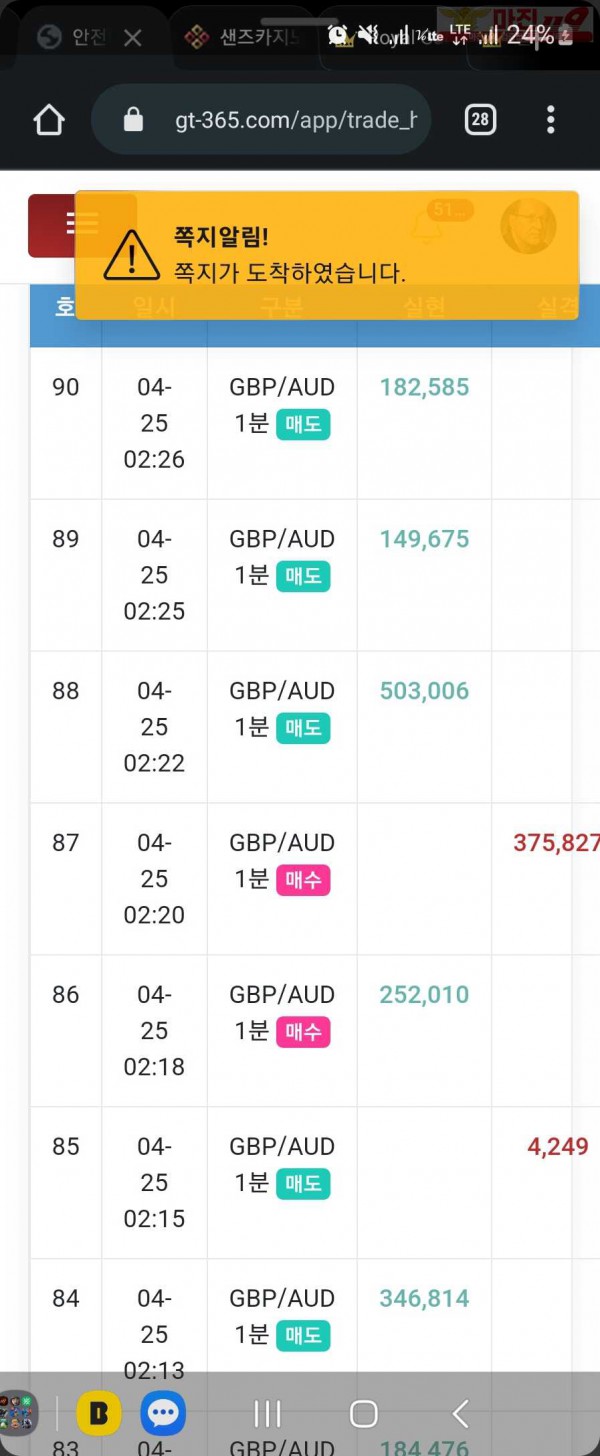Tap the 매도 badge on row 90
This screenshot has height=1456, width=600.
[303, 425]
